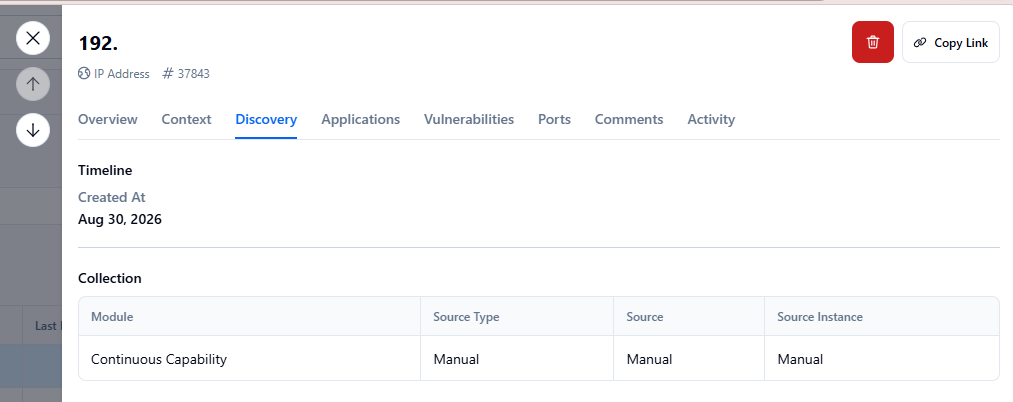Open the Applications tab
The width and height of the screenshot is (1013, 402).
pos(360,120)
